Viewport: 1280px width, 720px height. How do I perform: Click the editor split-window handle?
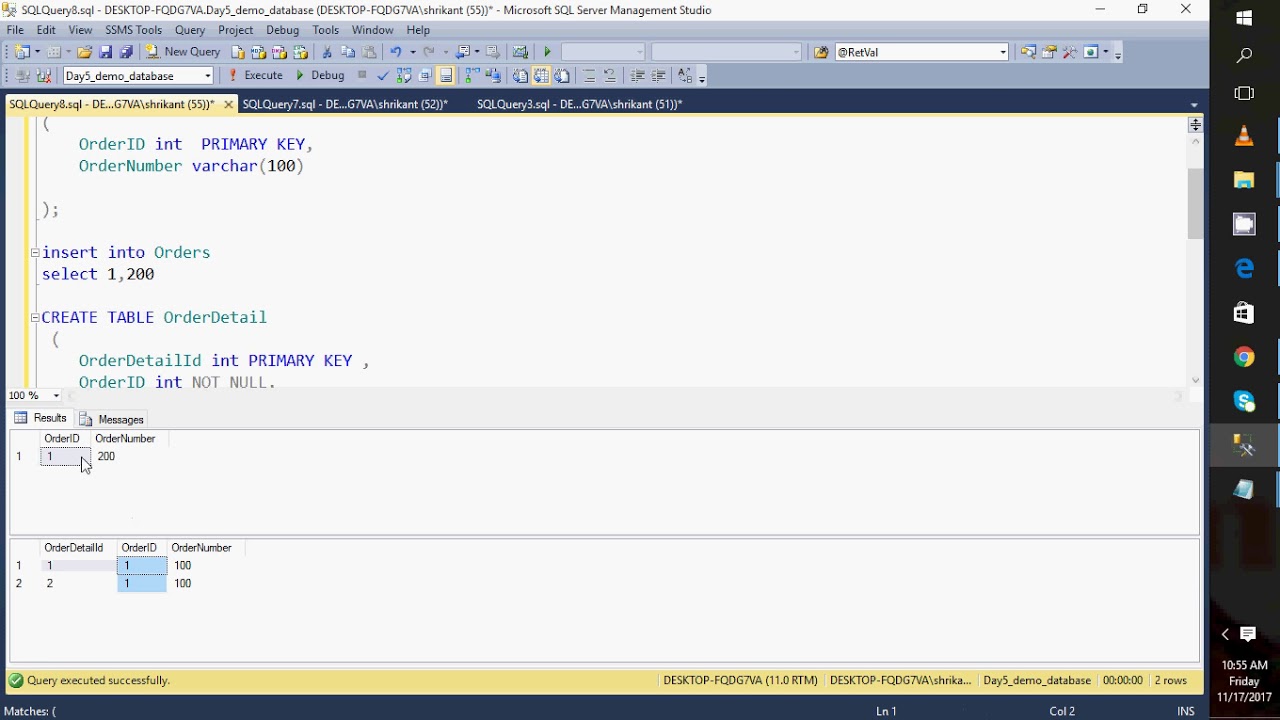tap(1195, 125)
